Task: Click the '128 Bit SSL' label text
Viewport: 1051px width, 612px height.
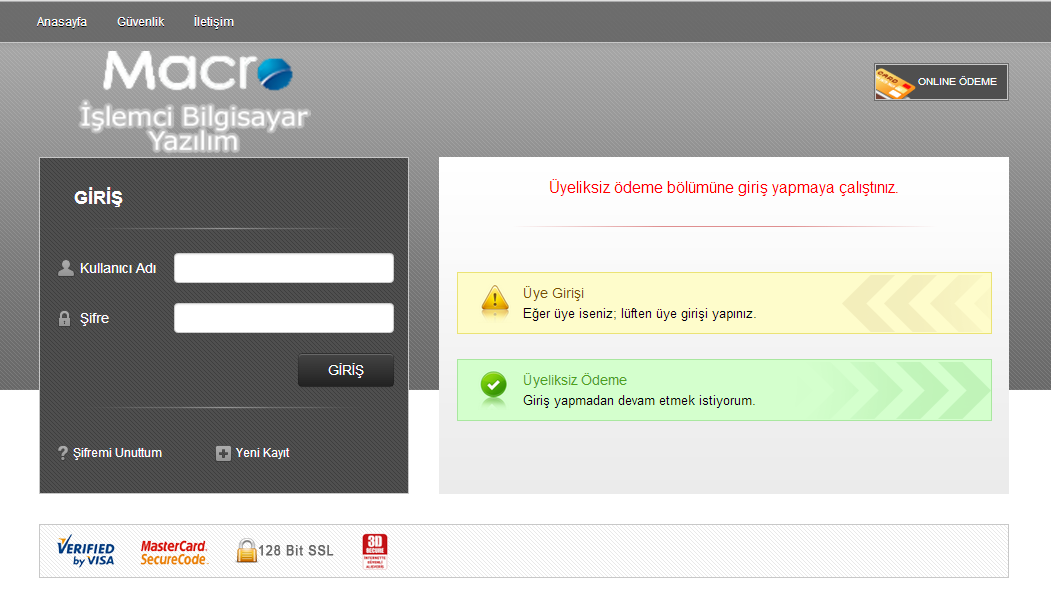Action: [x=296, y=551]
